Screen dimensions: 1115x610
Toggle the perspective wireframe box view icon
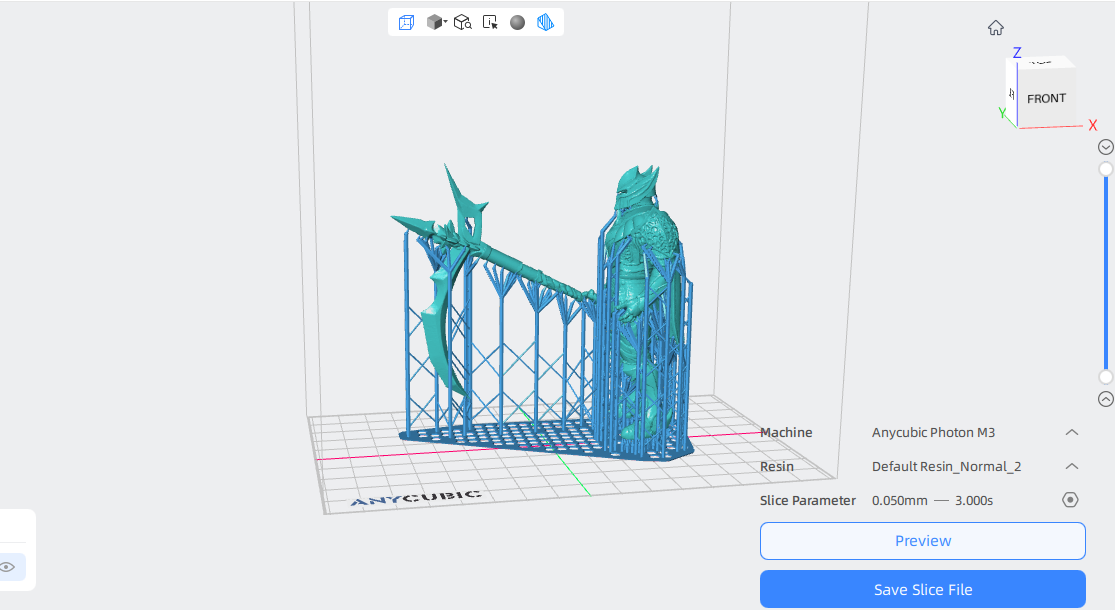[x=406, y=23]
